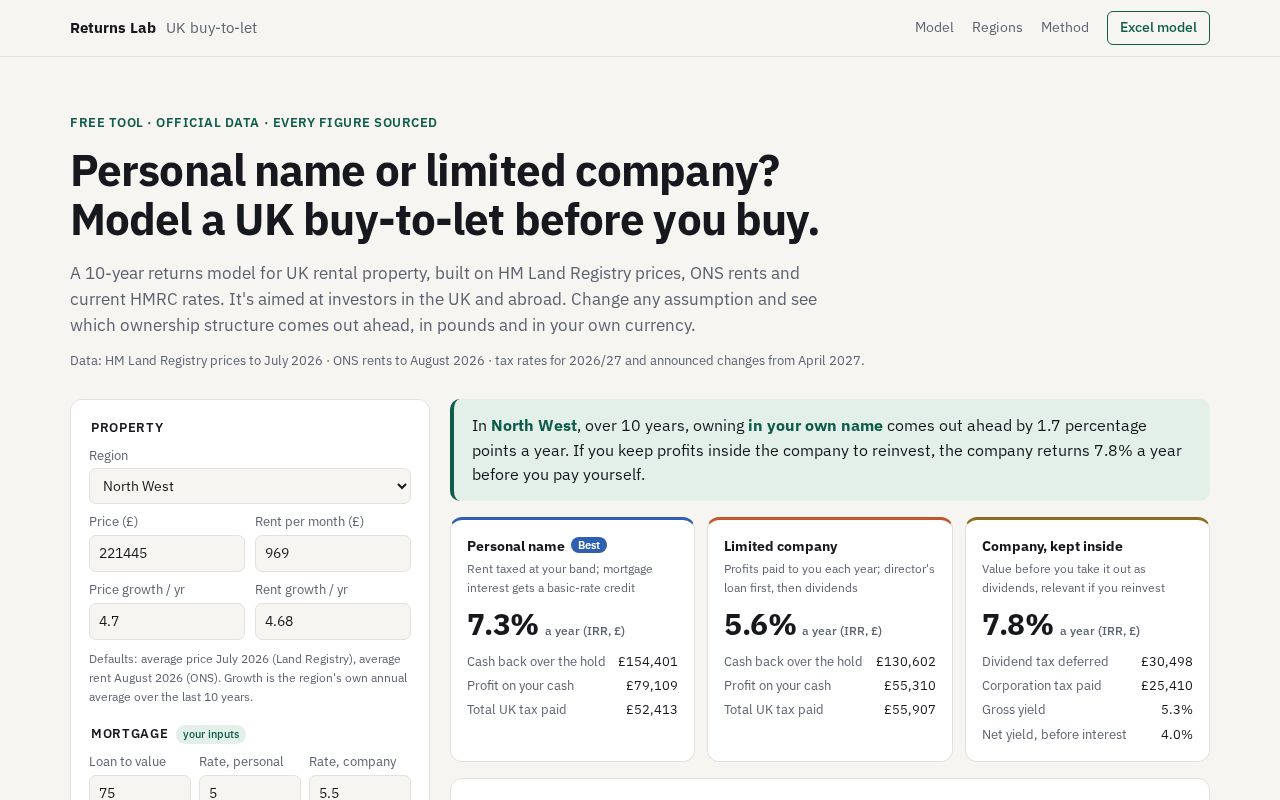
Task: Click the Best badge on Personal name
Action: [x=589, y=545]
